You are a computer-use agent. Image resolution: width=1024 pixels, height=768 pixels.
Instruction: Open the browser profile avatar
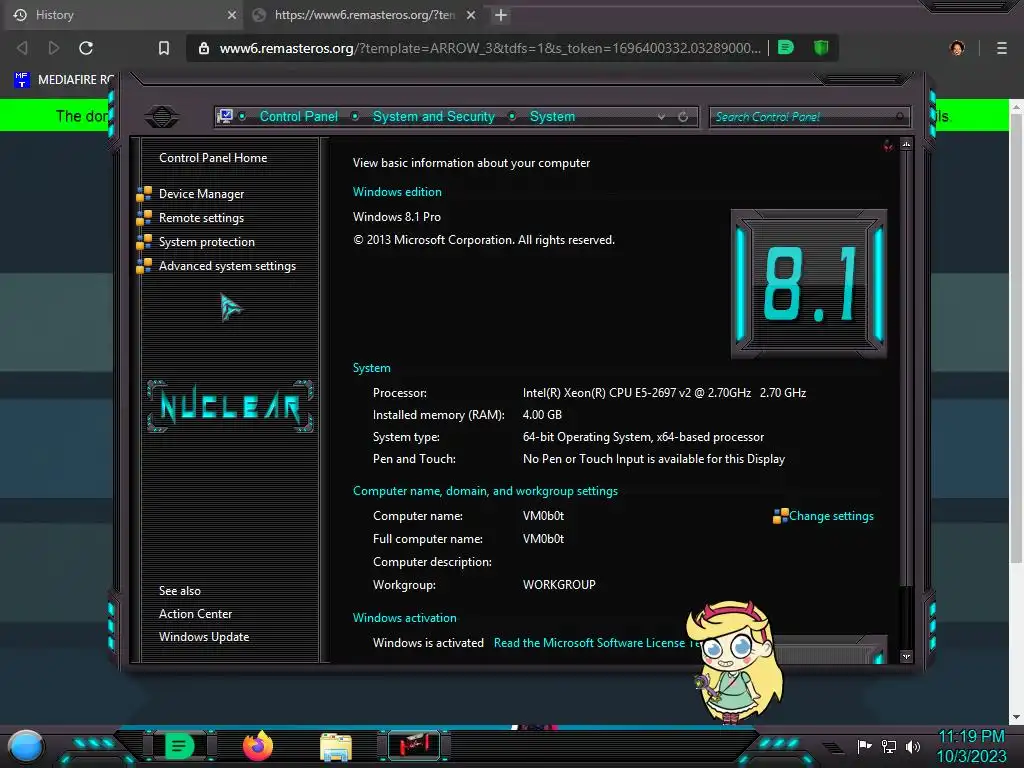pos(957,48)
